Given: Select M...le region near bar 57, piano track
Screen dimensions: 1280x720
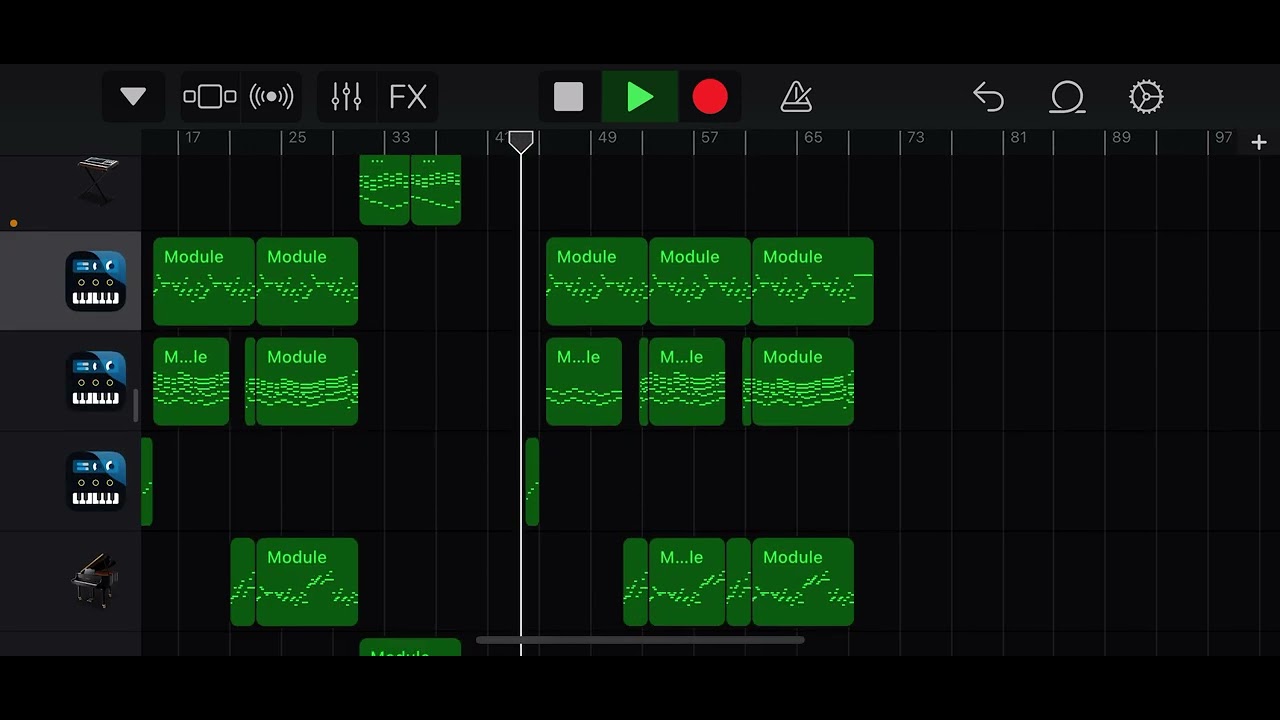Looking at the screenshot, I should click(687, 581).
